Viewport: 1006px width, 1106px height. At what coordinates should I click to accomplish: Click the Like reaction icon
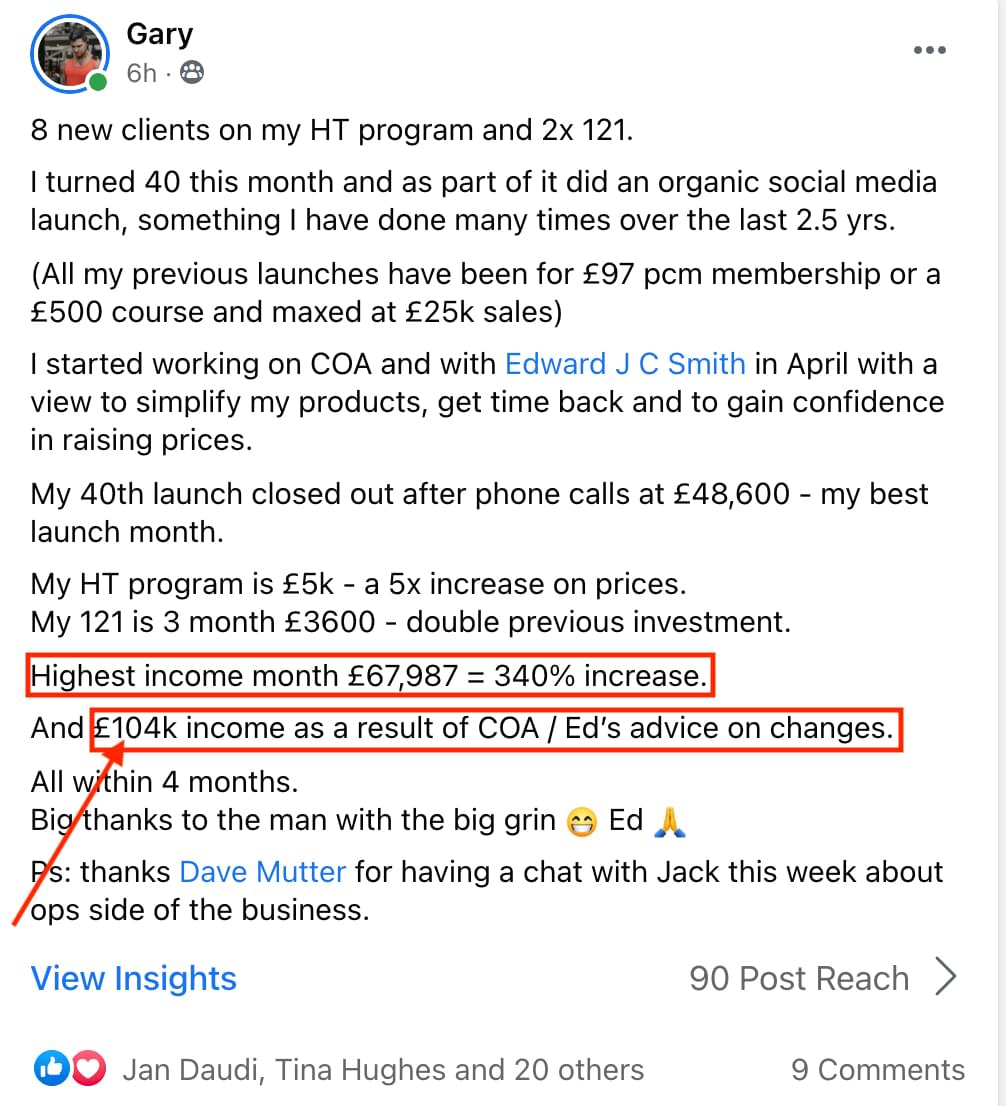49,1070
